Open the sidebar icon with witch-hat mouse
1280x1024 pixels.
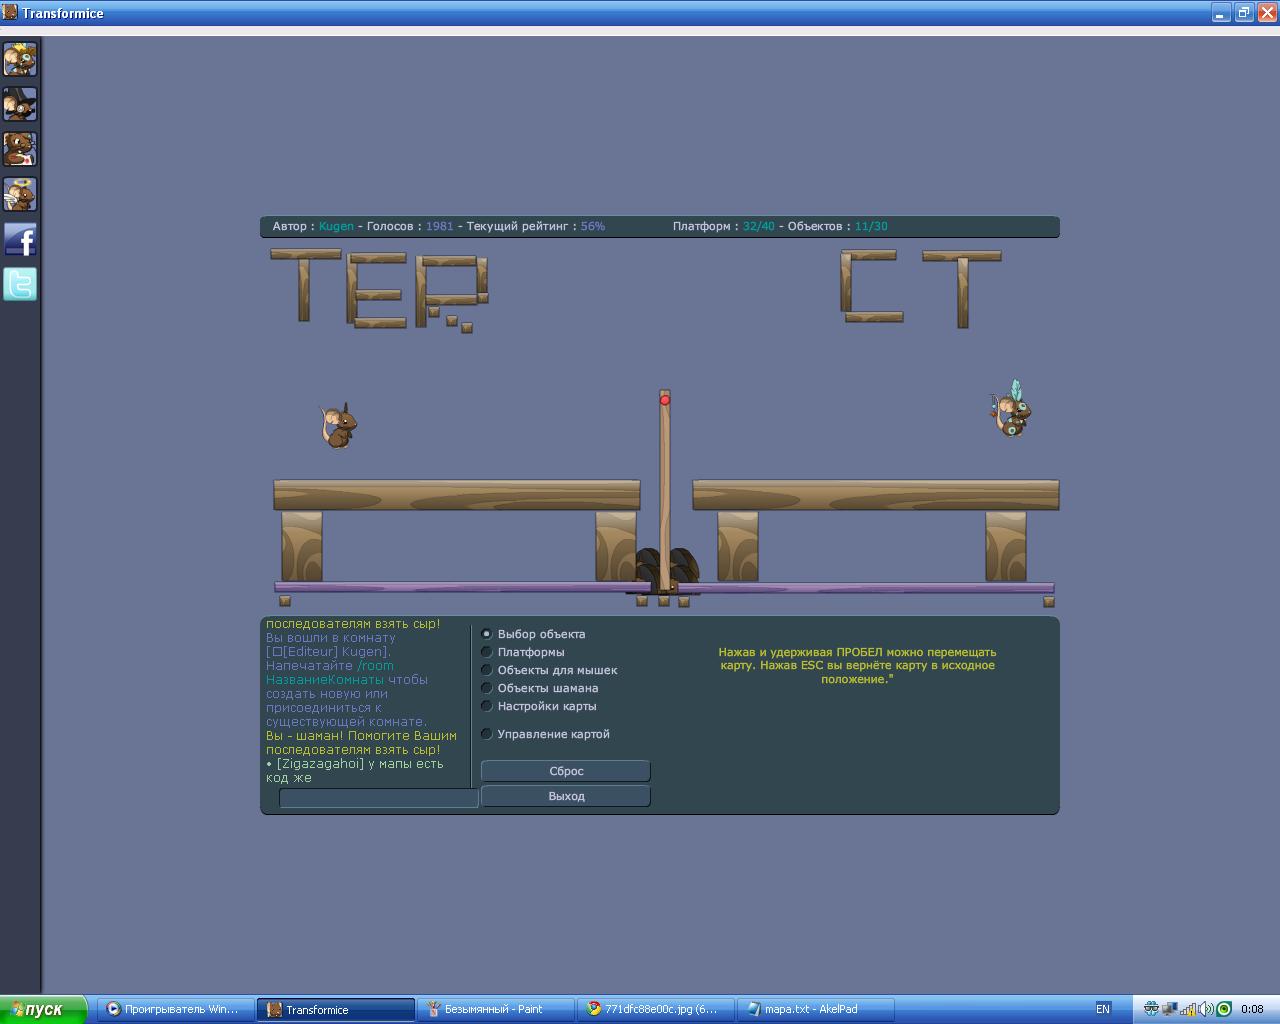tap(20, 104)
